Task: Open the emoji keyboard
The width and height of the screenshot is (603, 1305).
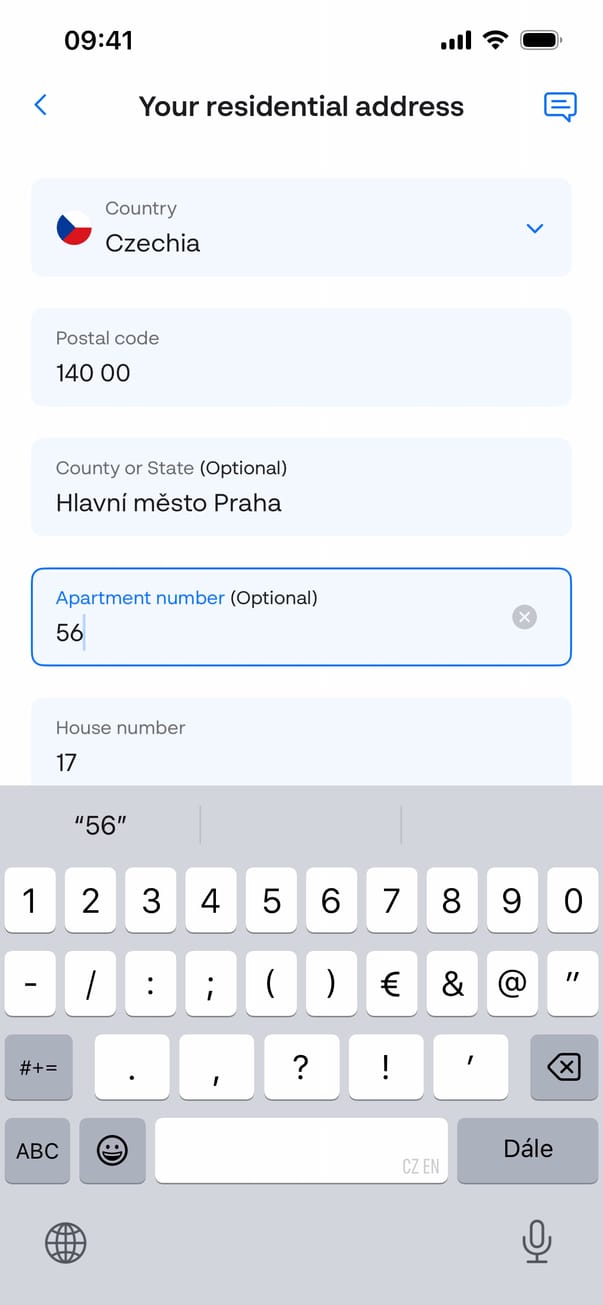Action: (x=112, y=1150)
